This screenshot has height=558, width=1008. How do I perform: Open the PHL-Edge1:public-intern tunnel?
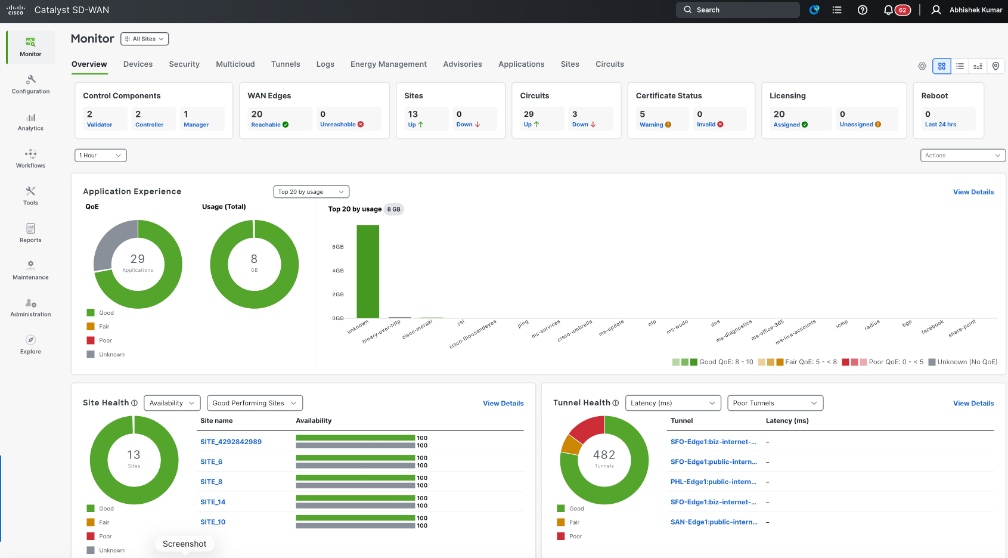713,482
